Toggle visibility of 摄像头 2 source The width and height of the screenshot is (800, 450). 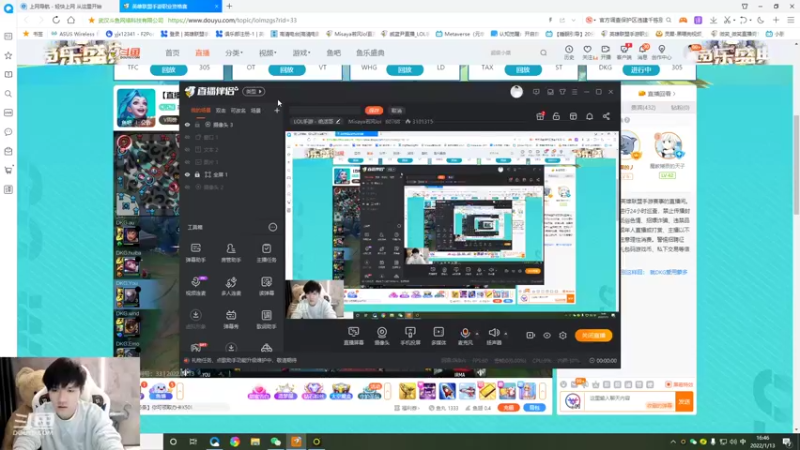pyautogui.click(x=187, y=187)
